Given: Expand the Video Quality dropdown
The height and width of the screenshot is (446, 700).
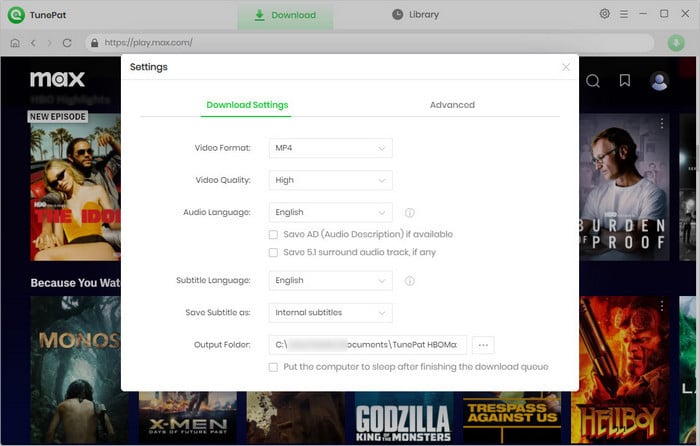Looking at the screenshot, I should tap(330, 180).
